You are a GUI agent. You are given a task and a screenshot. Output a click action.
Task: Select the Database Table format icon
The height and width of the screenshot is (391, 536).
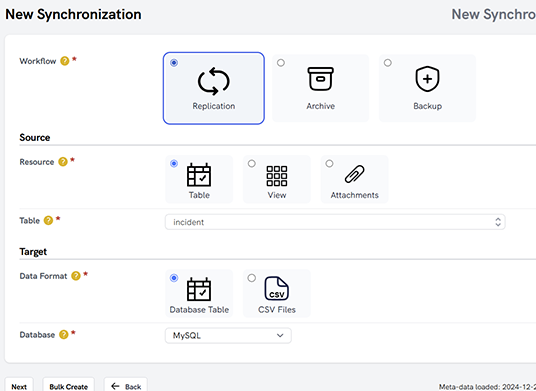[x=199, y=289]
